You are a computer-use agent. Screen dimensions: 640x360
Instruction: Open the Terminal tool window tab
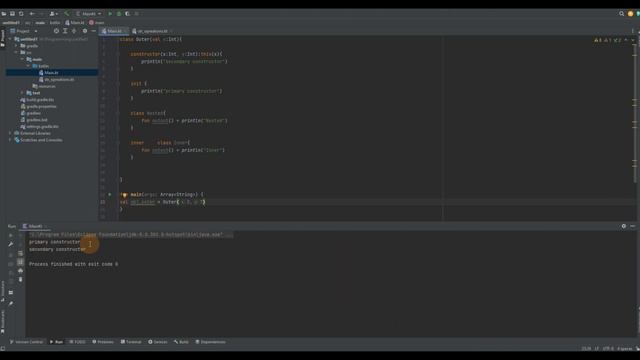(131, 342)
